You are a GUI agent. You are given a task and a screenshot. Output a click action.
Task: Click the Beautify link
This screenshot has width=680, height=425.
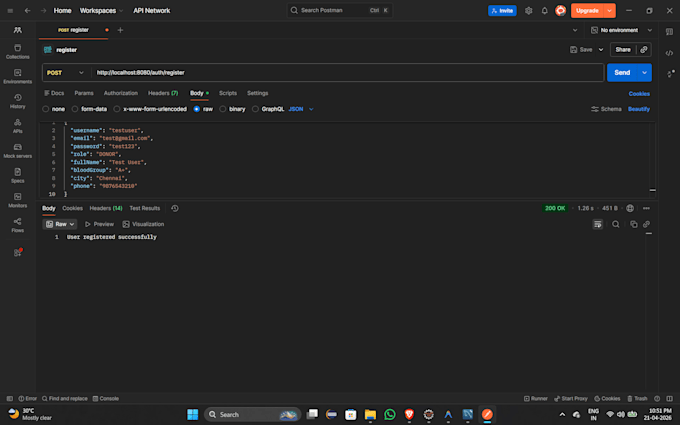click(639, 109)
